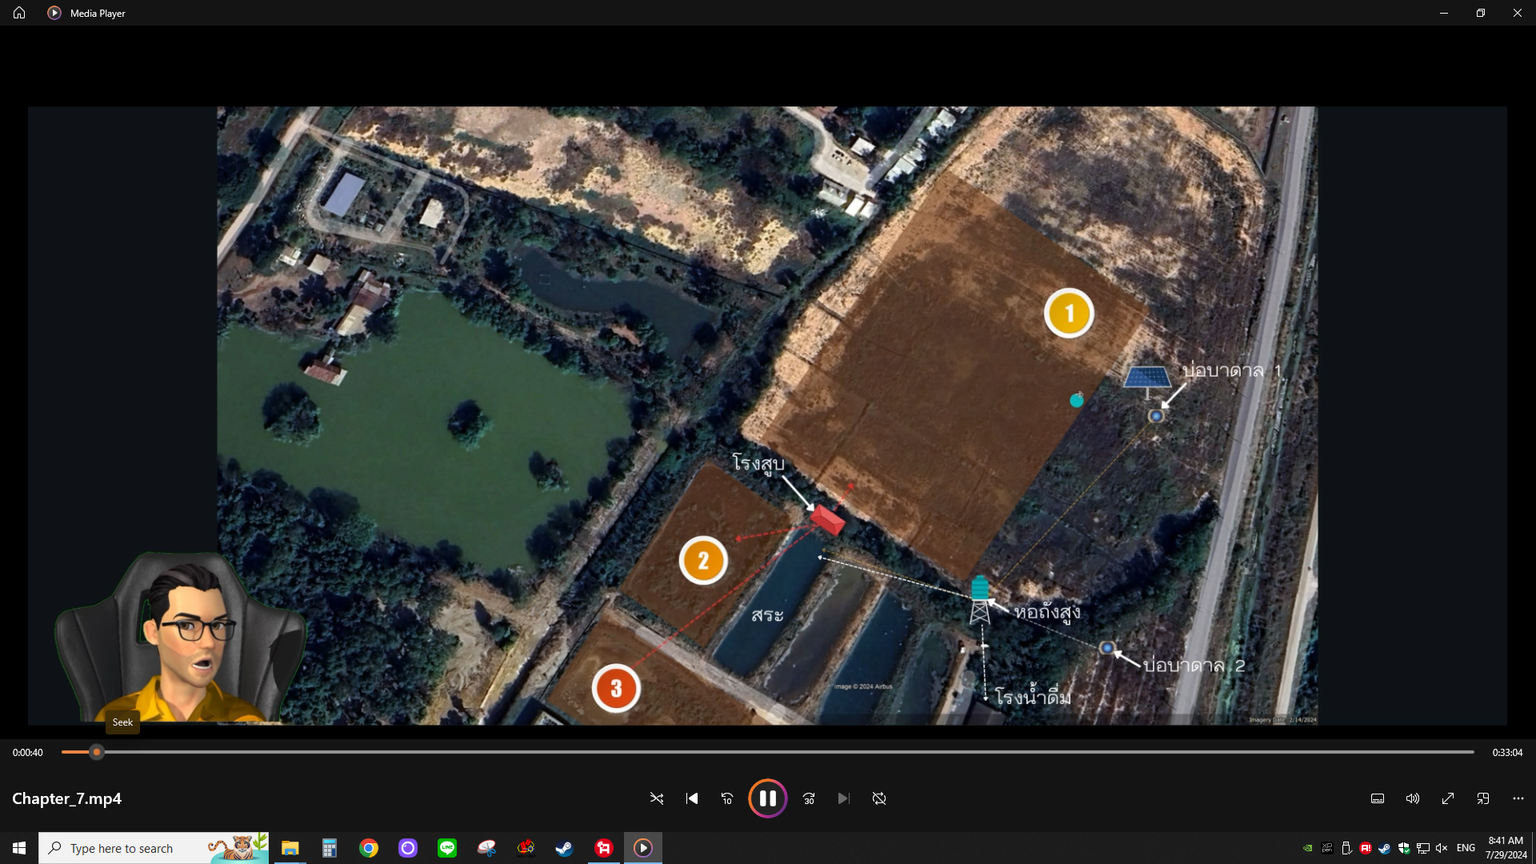1536x864 pixels.
Task: Open LINE app from taskbar
Action: pyautogui.click(x=447, y=848)
